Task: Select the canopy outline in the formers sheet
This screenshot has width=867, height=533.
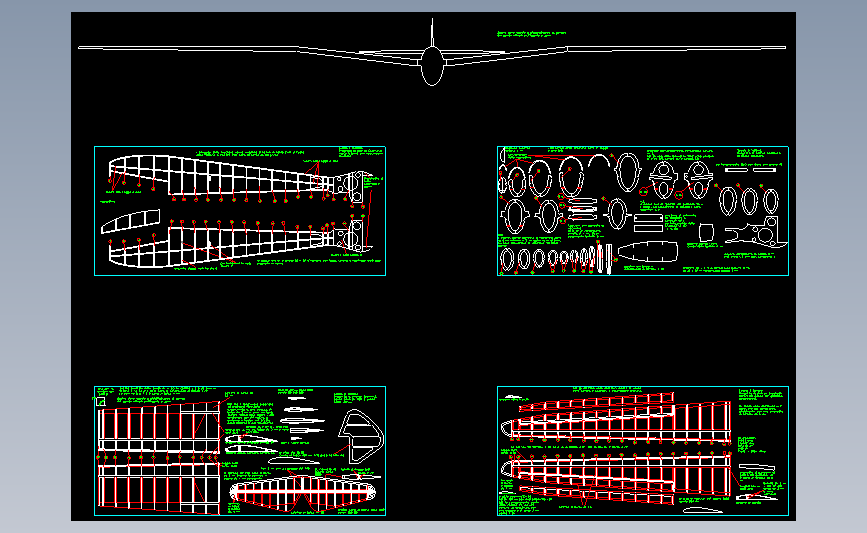Action: tap(648, 252)
